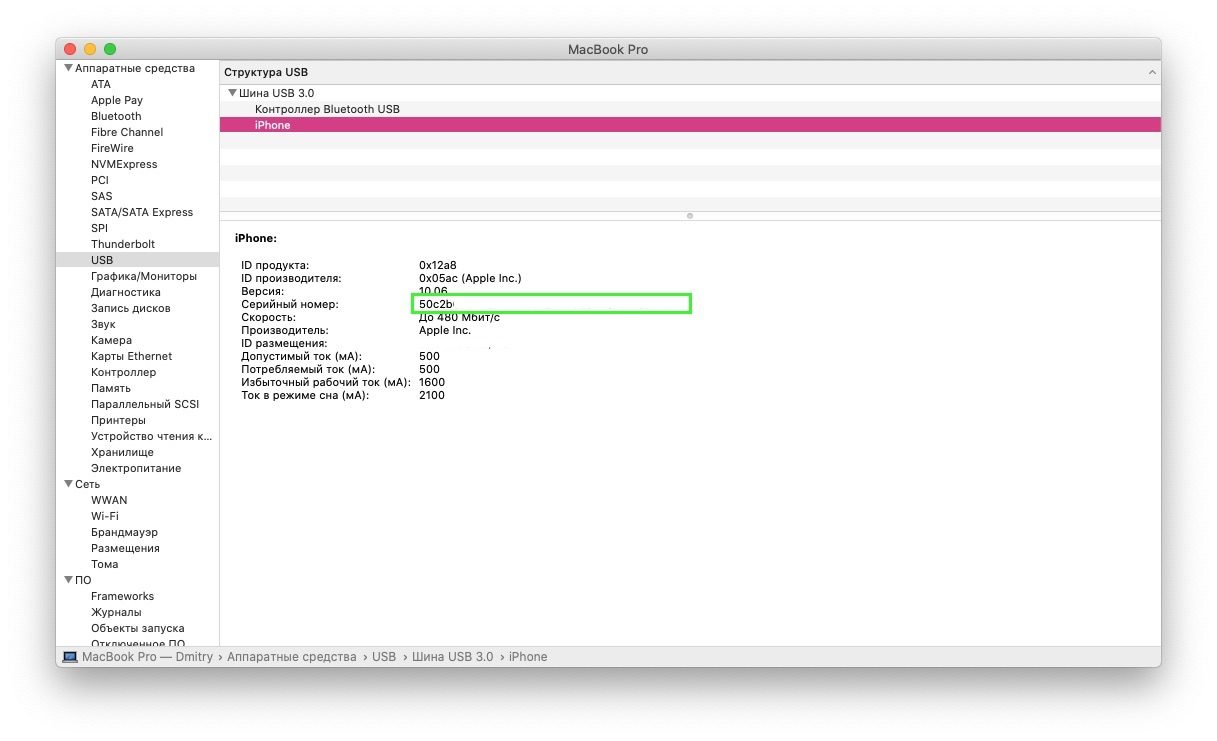This screenshot has height=741, width=1217.
Task: Click the Ток в режиме сна value 2100
Action: [x=432, y=395]
